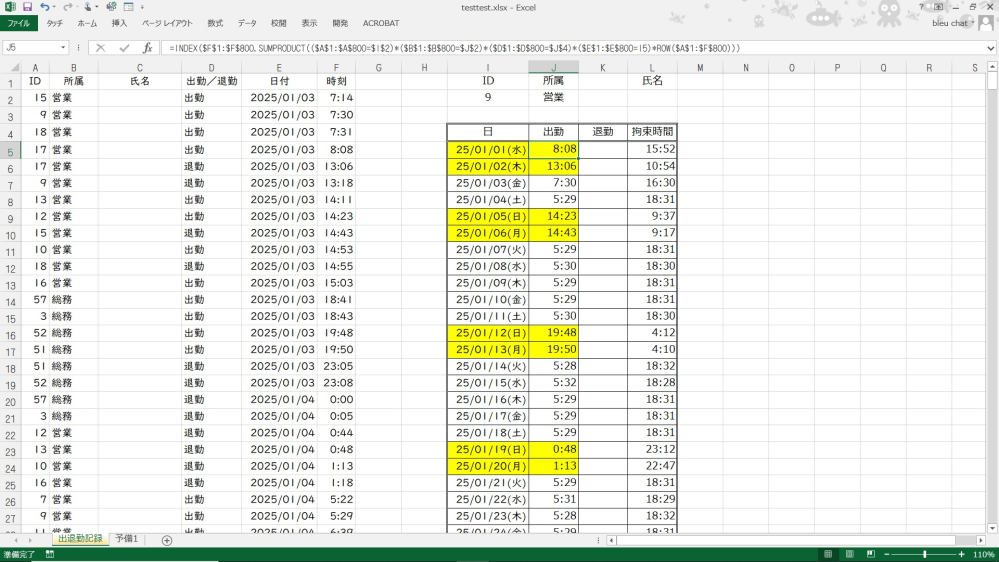
Task: Expand the formula bar chevron
Action: (991, 48)
